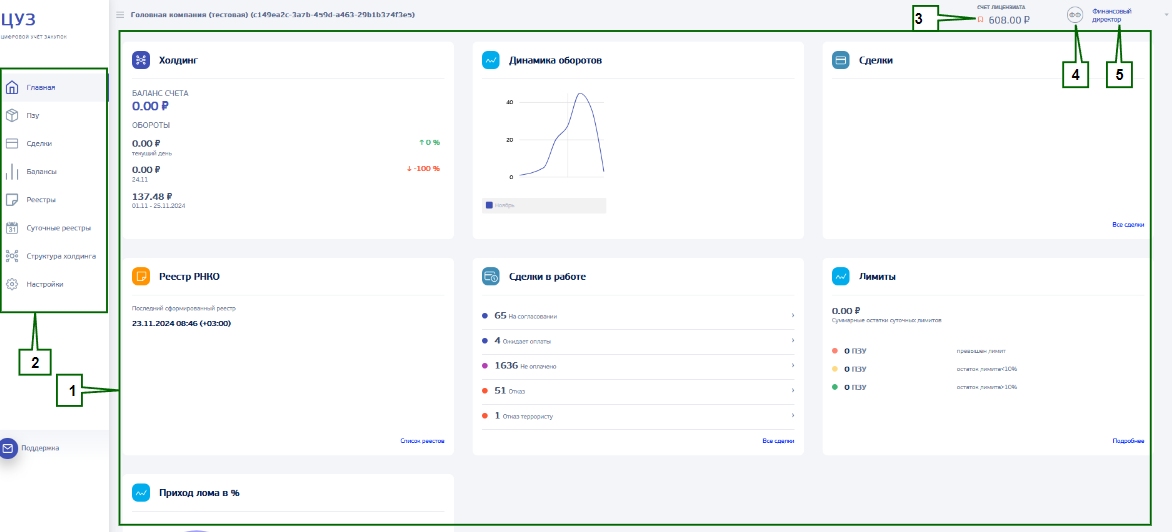Expand 'Отказ террористу' row arrow
The height and width of the screenshot is (532, 1172).
point(792,415)
